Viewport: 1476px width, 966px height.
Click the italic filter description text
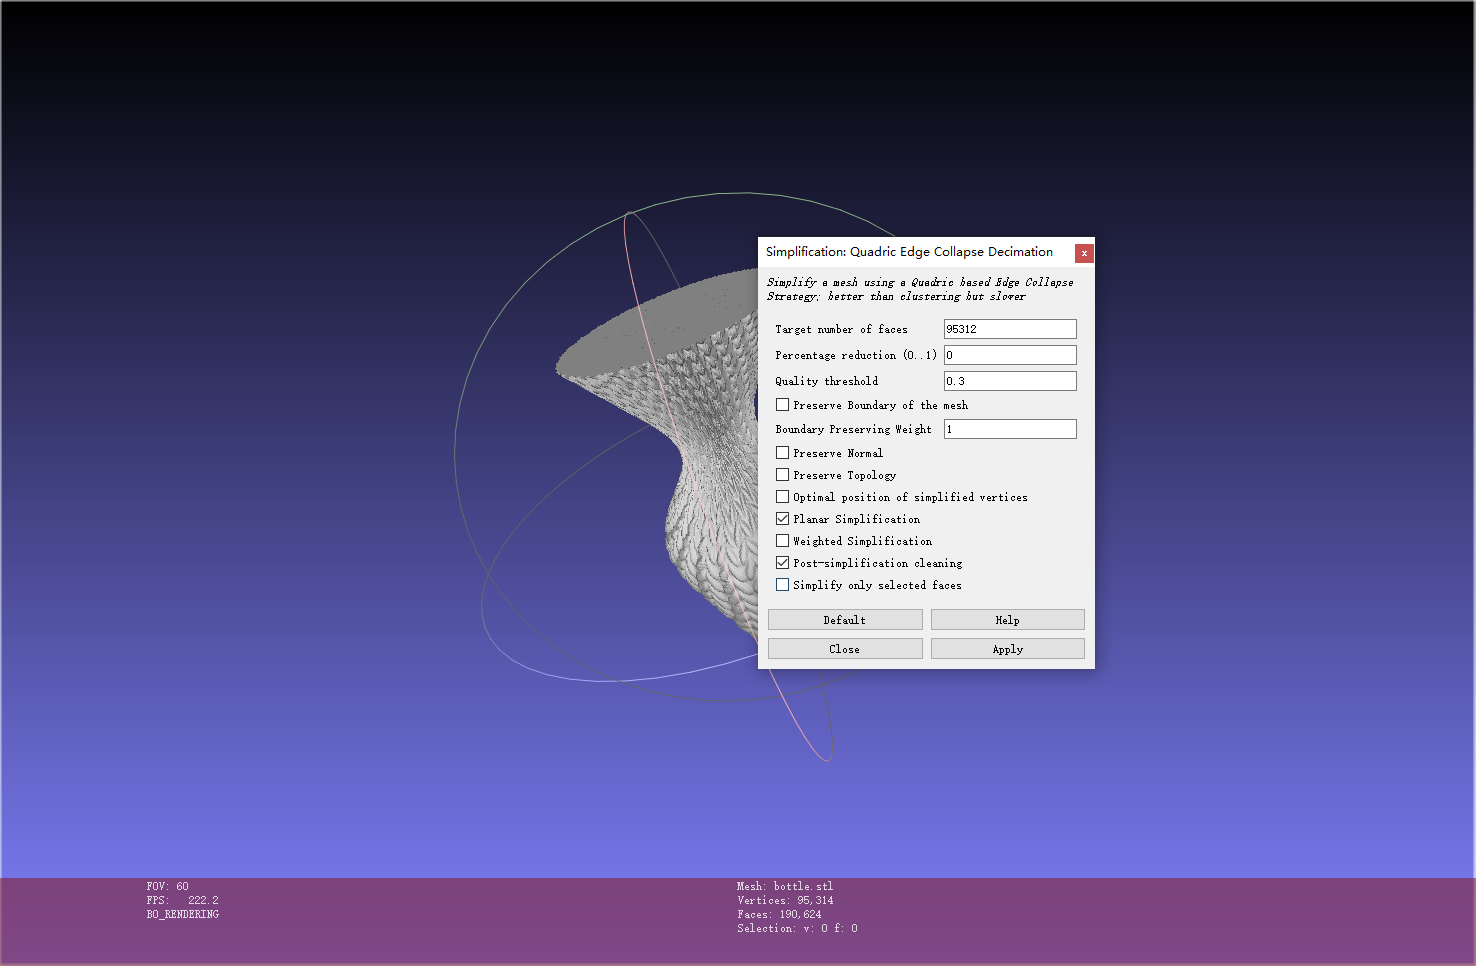pos(920,289)
